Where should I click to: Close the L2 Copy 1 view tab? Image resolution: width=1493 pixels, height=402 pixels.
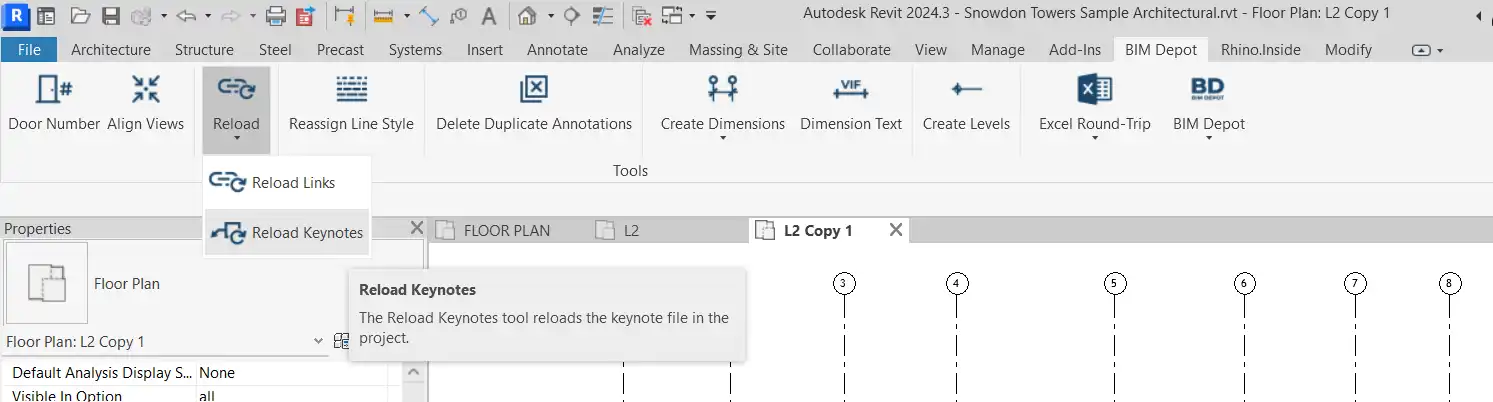click(x=896, y=230)
